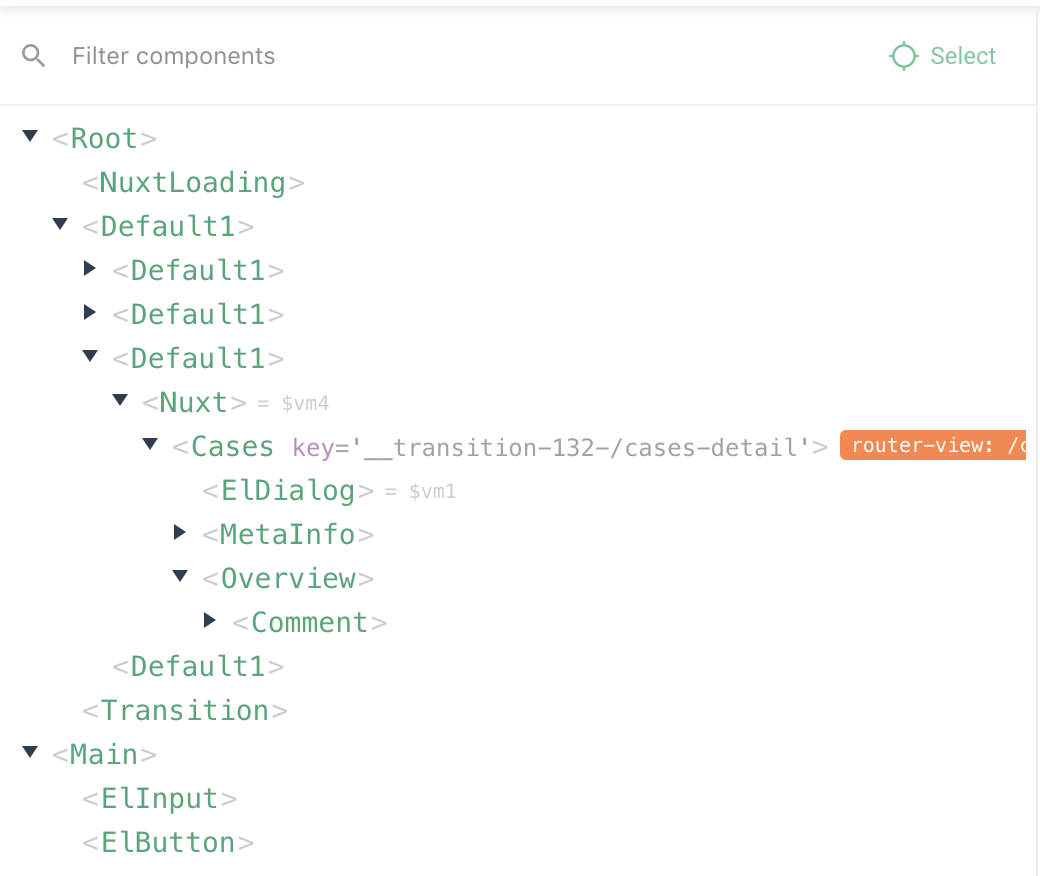1040x876 pixels.
Task: Select the NuxtLoading component
Action: [x=193, y=183]
